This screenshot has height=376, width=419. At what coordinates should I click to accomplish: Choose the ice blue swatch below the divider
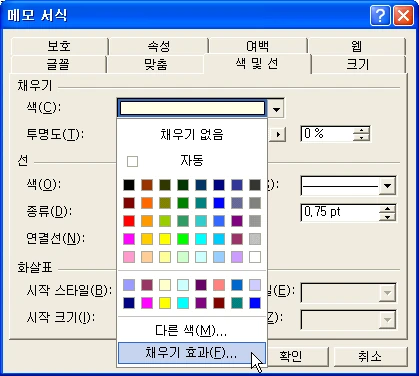coord(255,285)
